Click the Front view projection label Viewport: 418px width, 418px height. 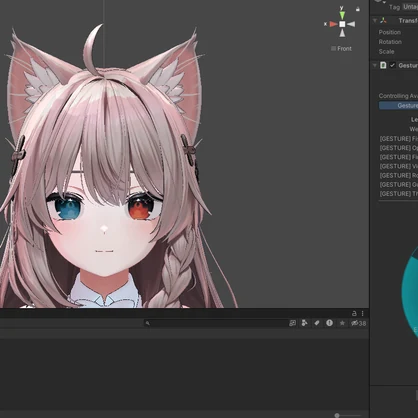(x=341, y=49)
